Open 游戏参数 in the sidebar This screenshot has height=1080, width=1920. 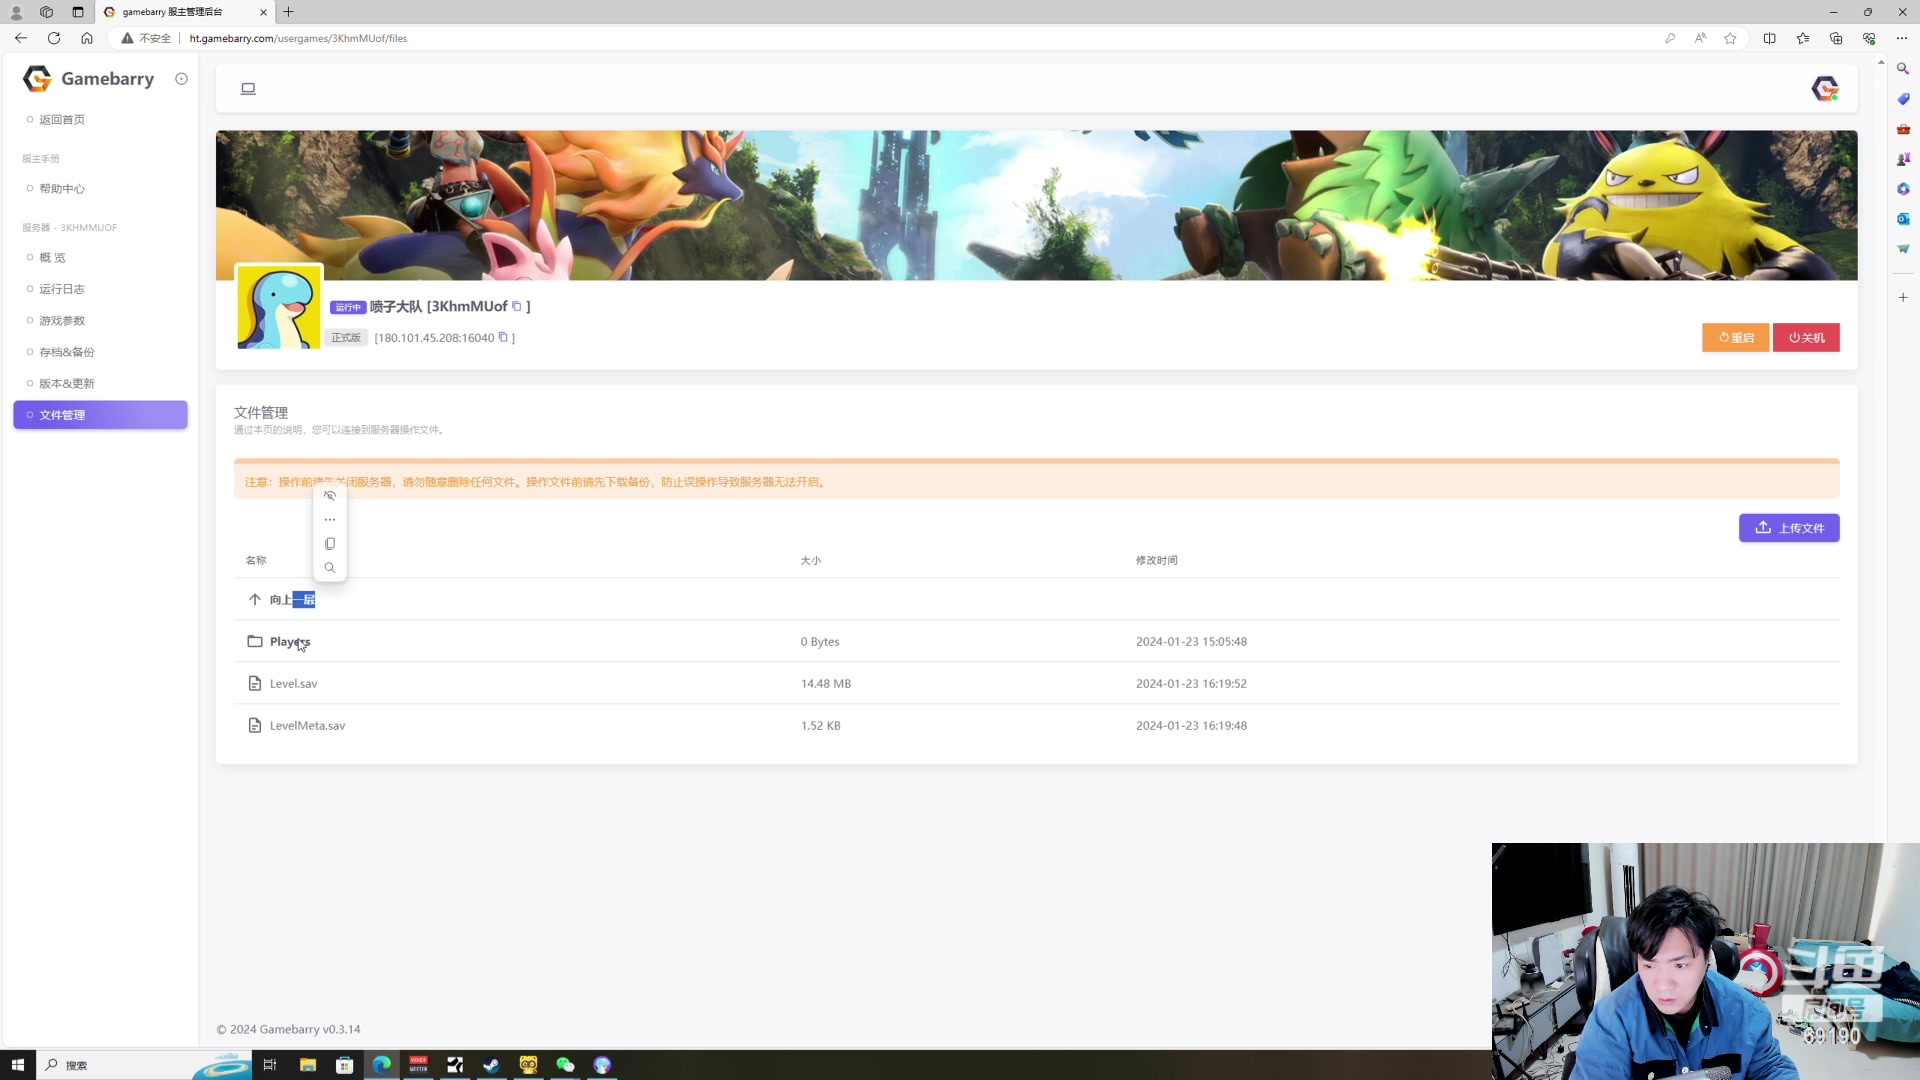tap(62, 321)
